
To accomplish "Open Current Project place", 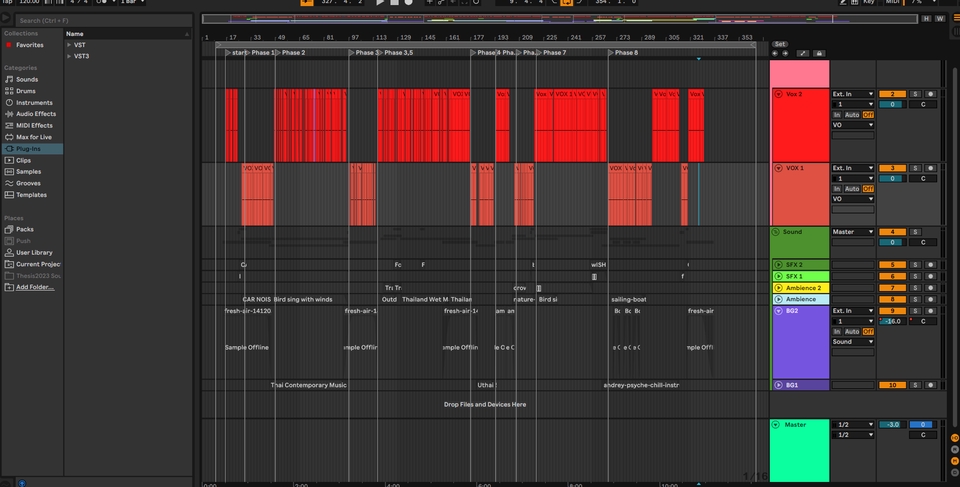I will 38,264.
